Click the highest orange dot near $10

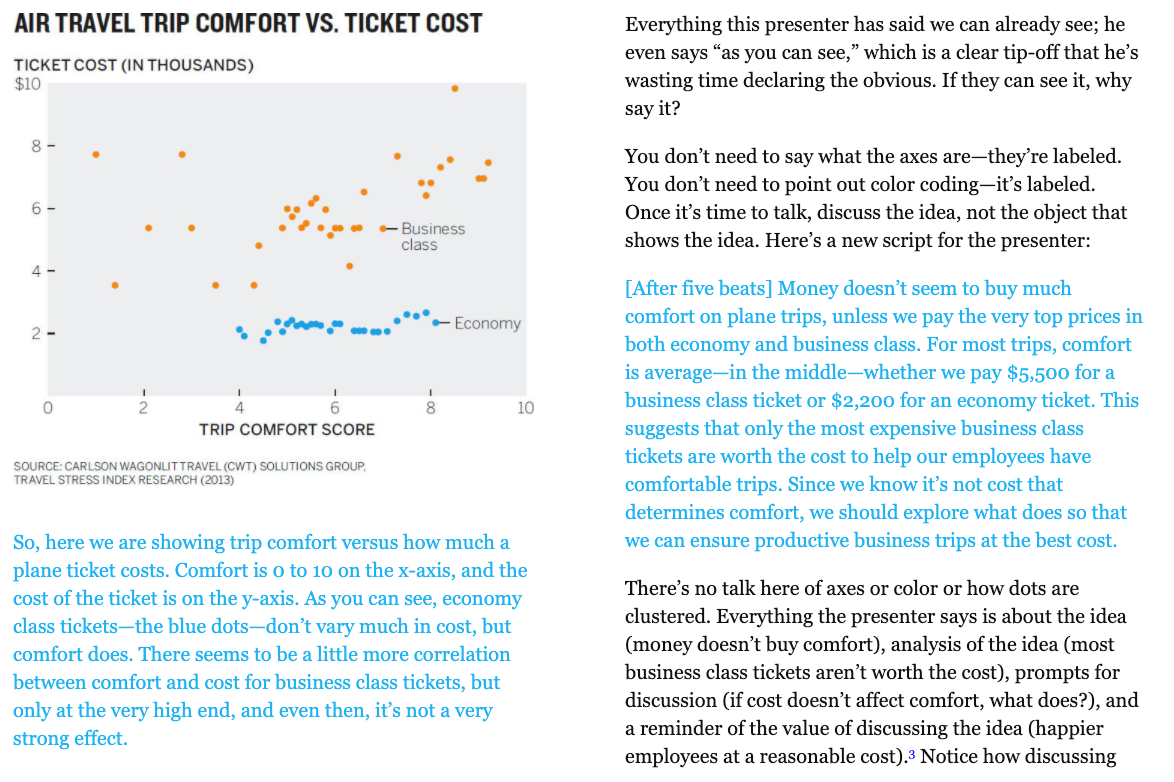[454, 88]
